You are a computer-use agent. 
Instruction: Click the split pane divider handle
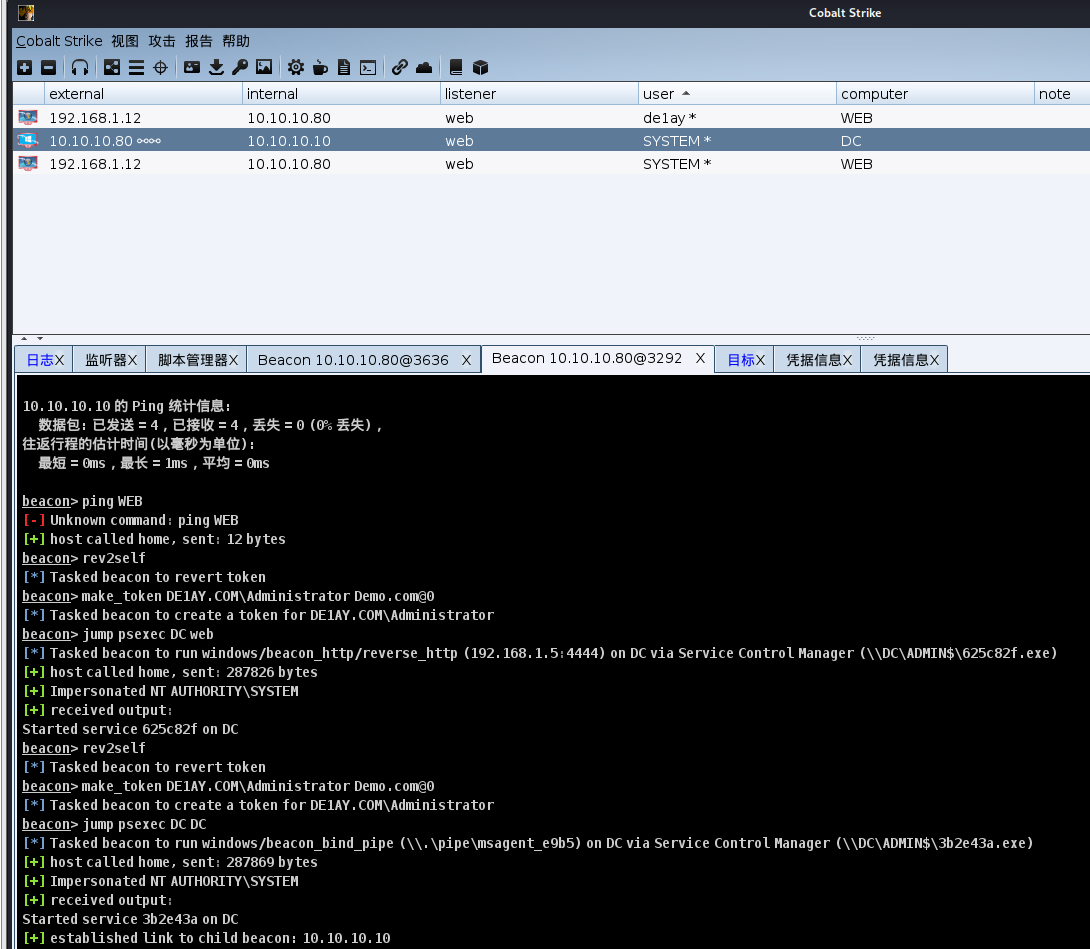[865, 339]
